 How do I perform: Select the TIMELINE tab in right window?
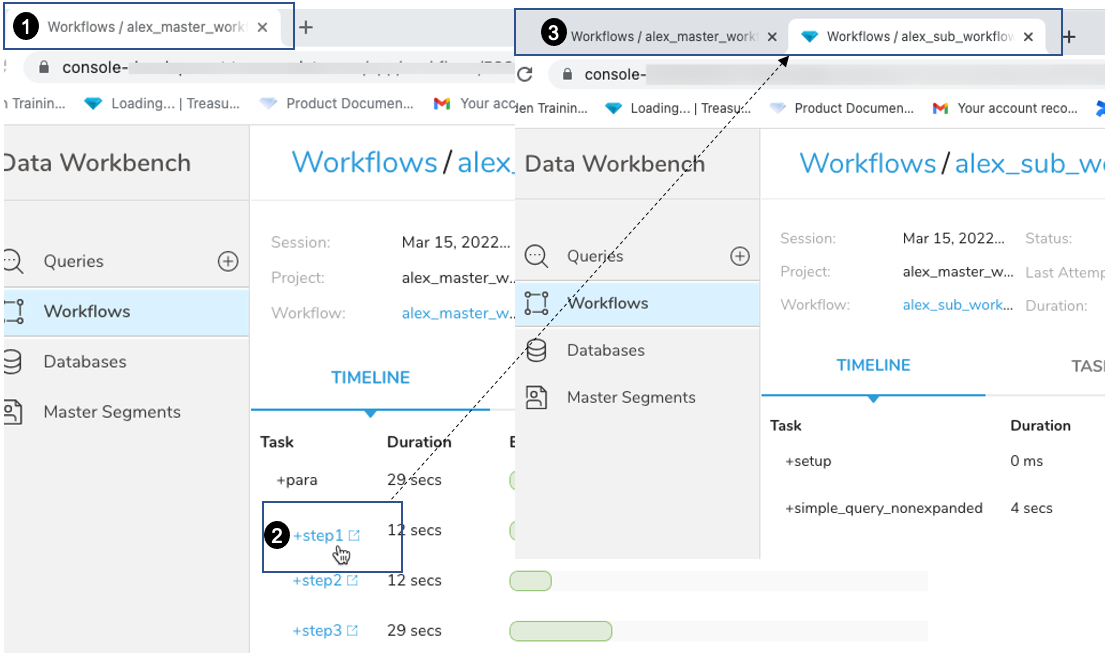tap(873, 366)
